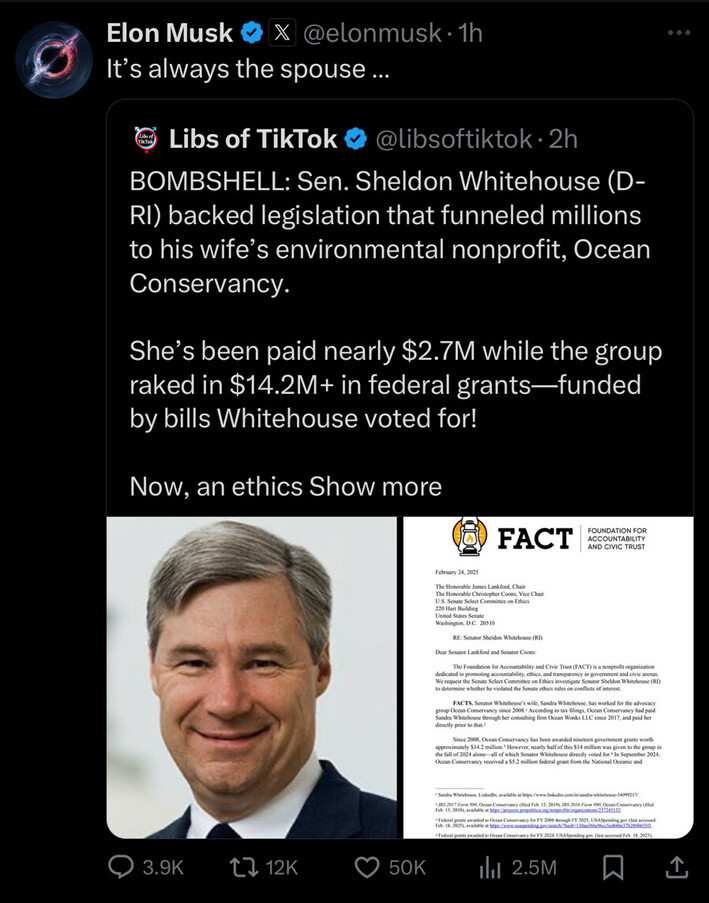The image size is (709, 903).
Task: Open the quoted post's 2h timestamp
Action: (564, 140)
